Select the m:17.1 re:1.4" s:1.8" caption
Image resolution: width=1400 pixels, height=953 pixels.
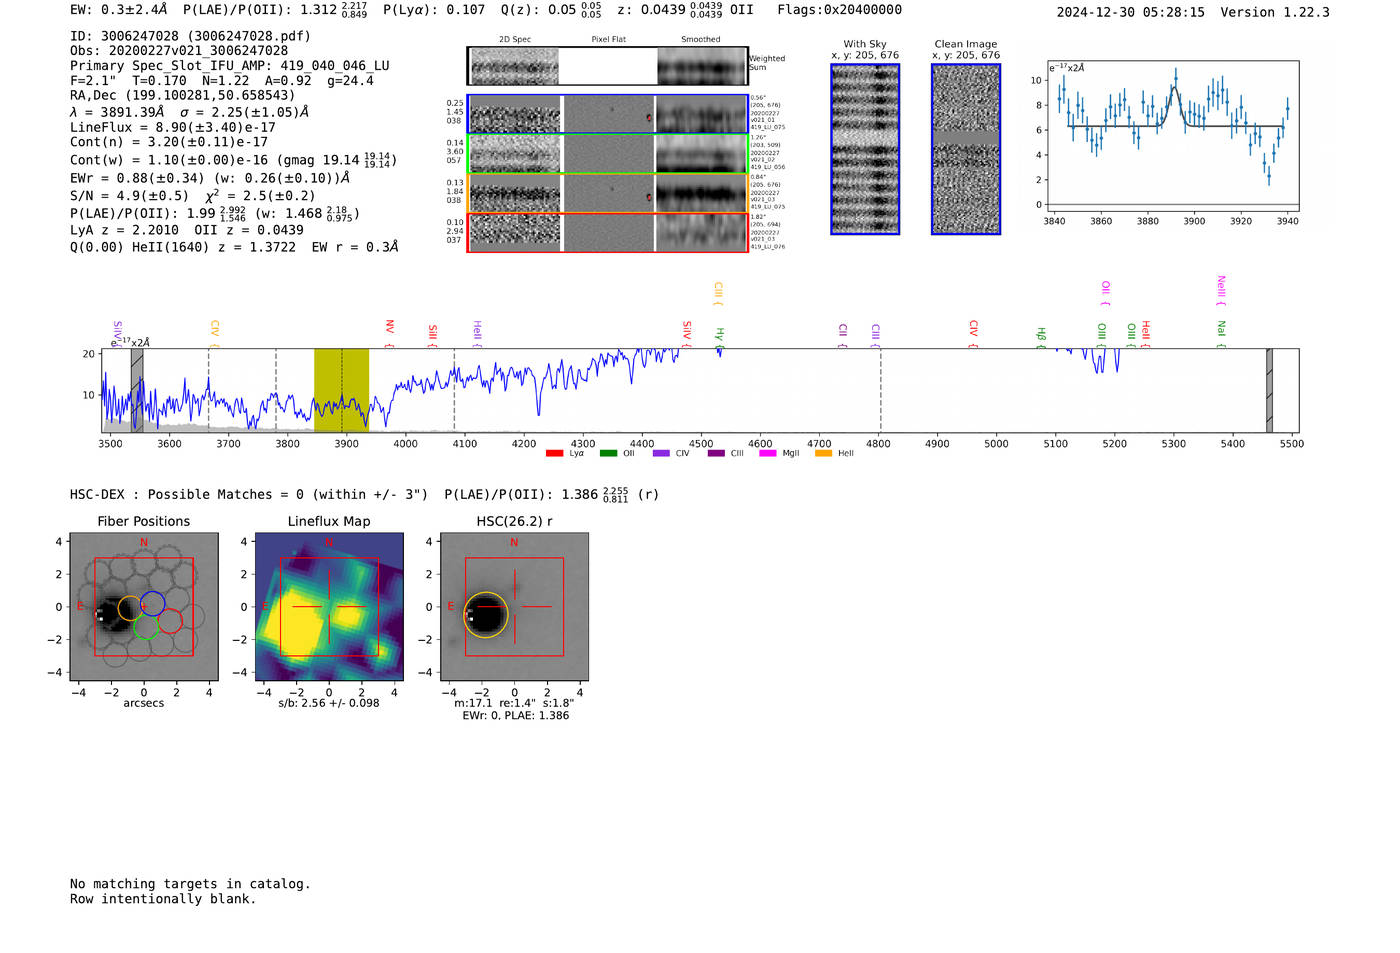[514, 703]
